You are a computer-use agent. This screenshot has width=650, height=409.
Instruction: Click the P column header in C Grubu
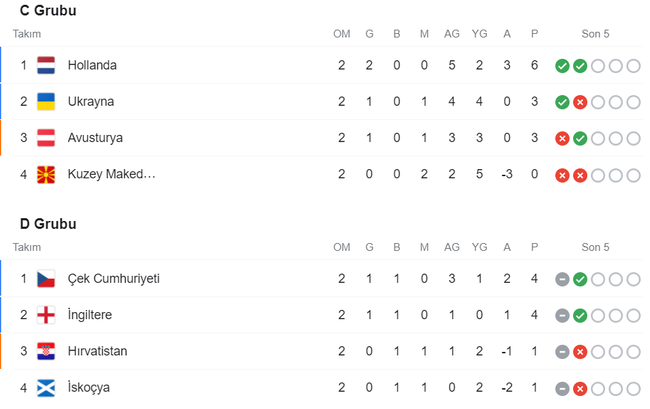[x=534, y=34]
